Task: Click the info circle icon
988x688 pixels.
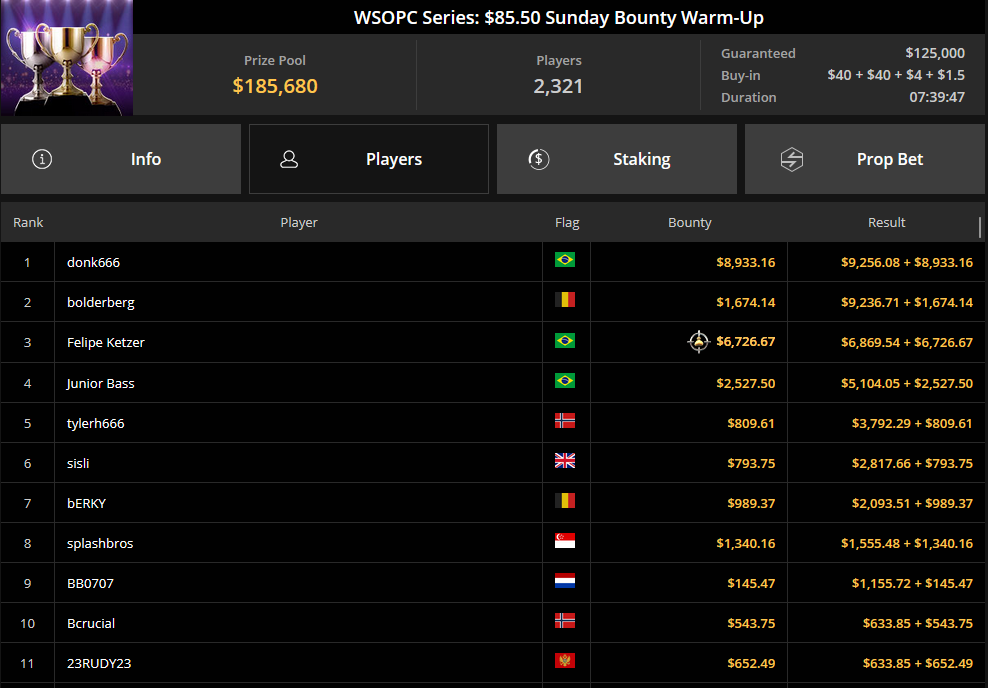Action: [42, 159]
